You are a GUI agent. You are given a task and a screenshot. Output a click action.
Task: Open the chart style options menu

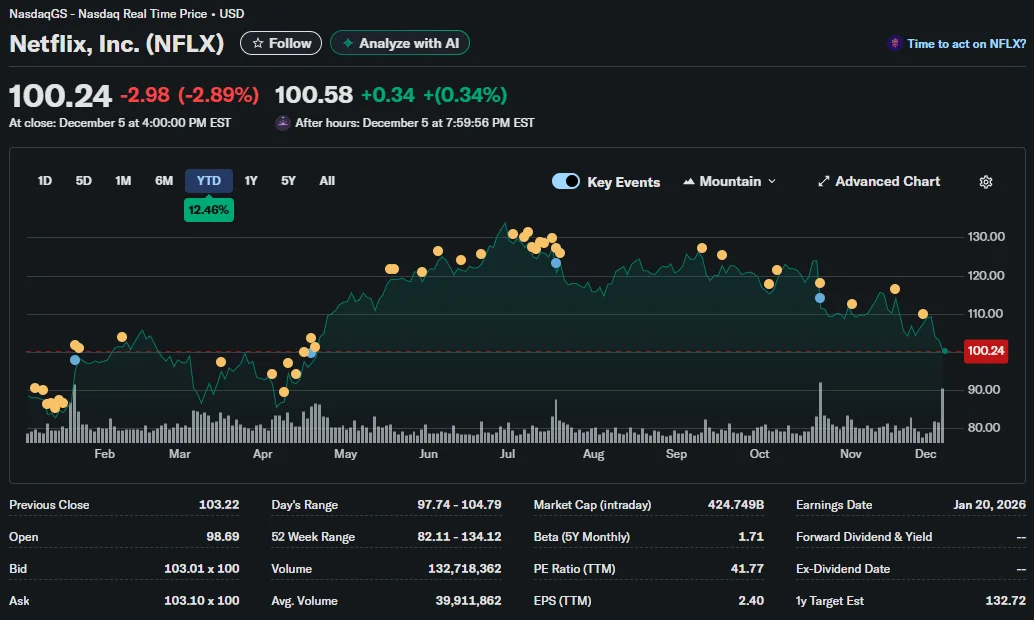(x=730, y=182)
